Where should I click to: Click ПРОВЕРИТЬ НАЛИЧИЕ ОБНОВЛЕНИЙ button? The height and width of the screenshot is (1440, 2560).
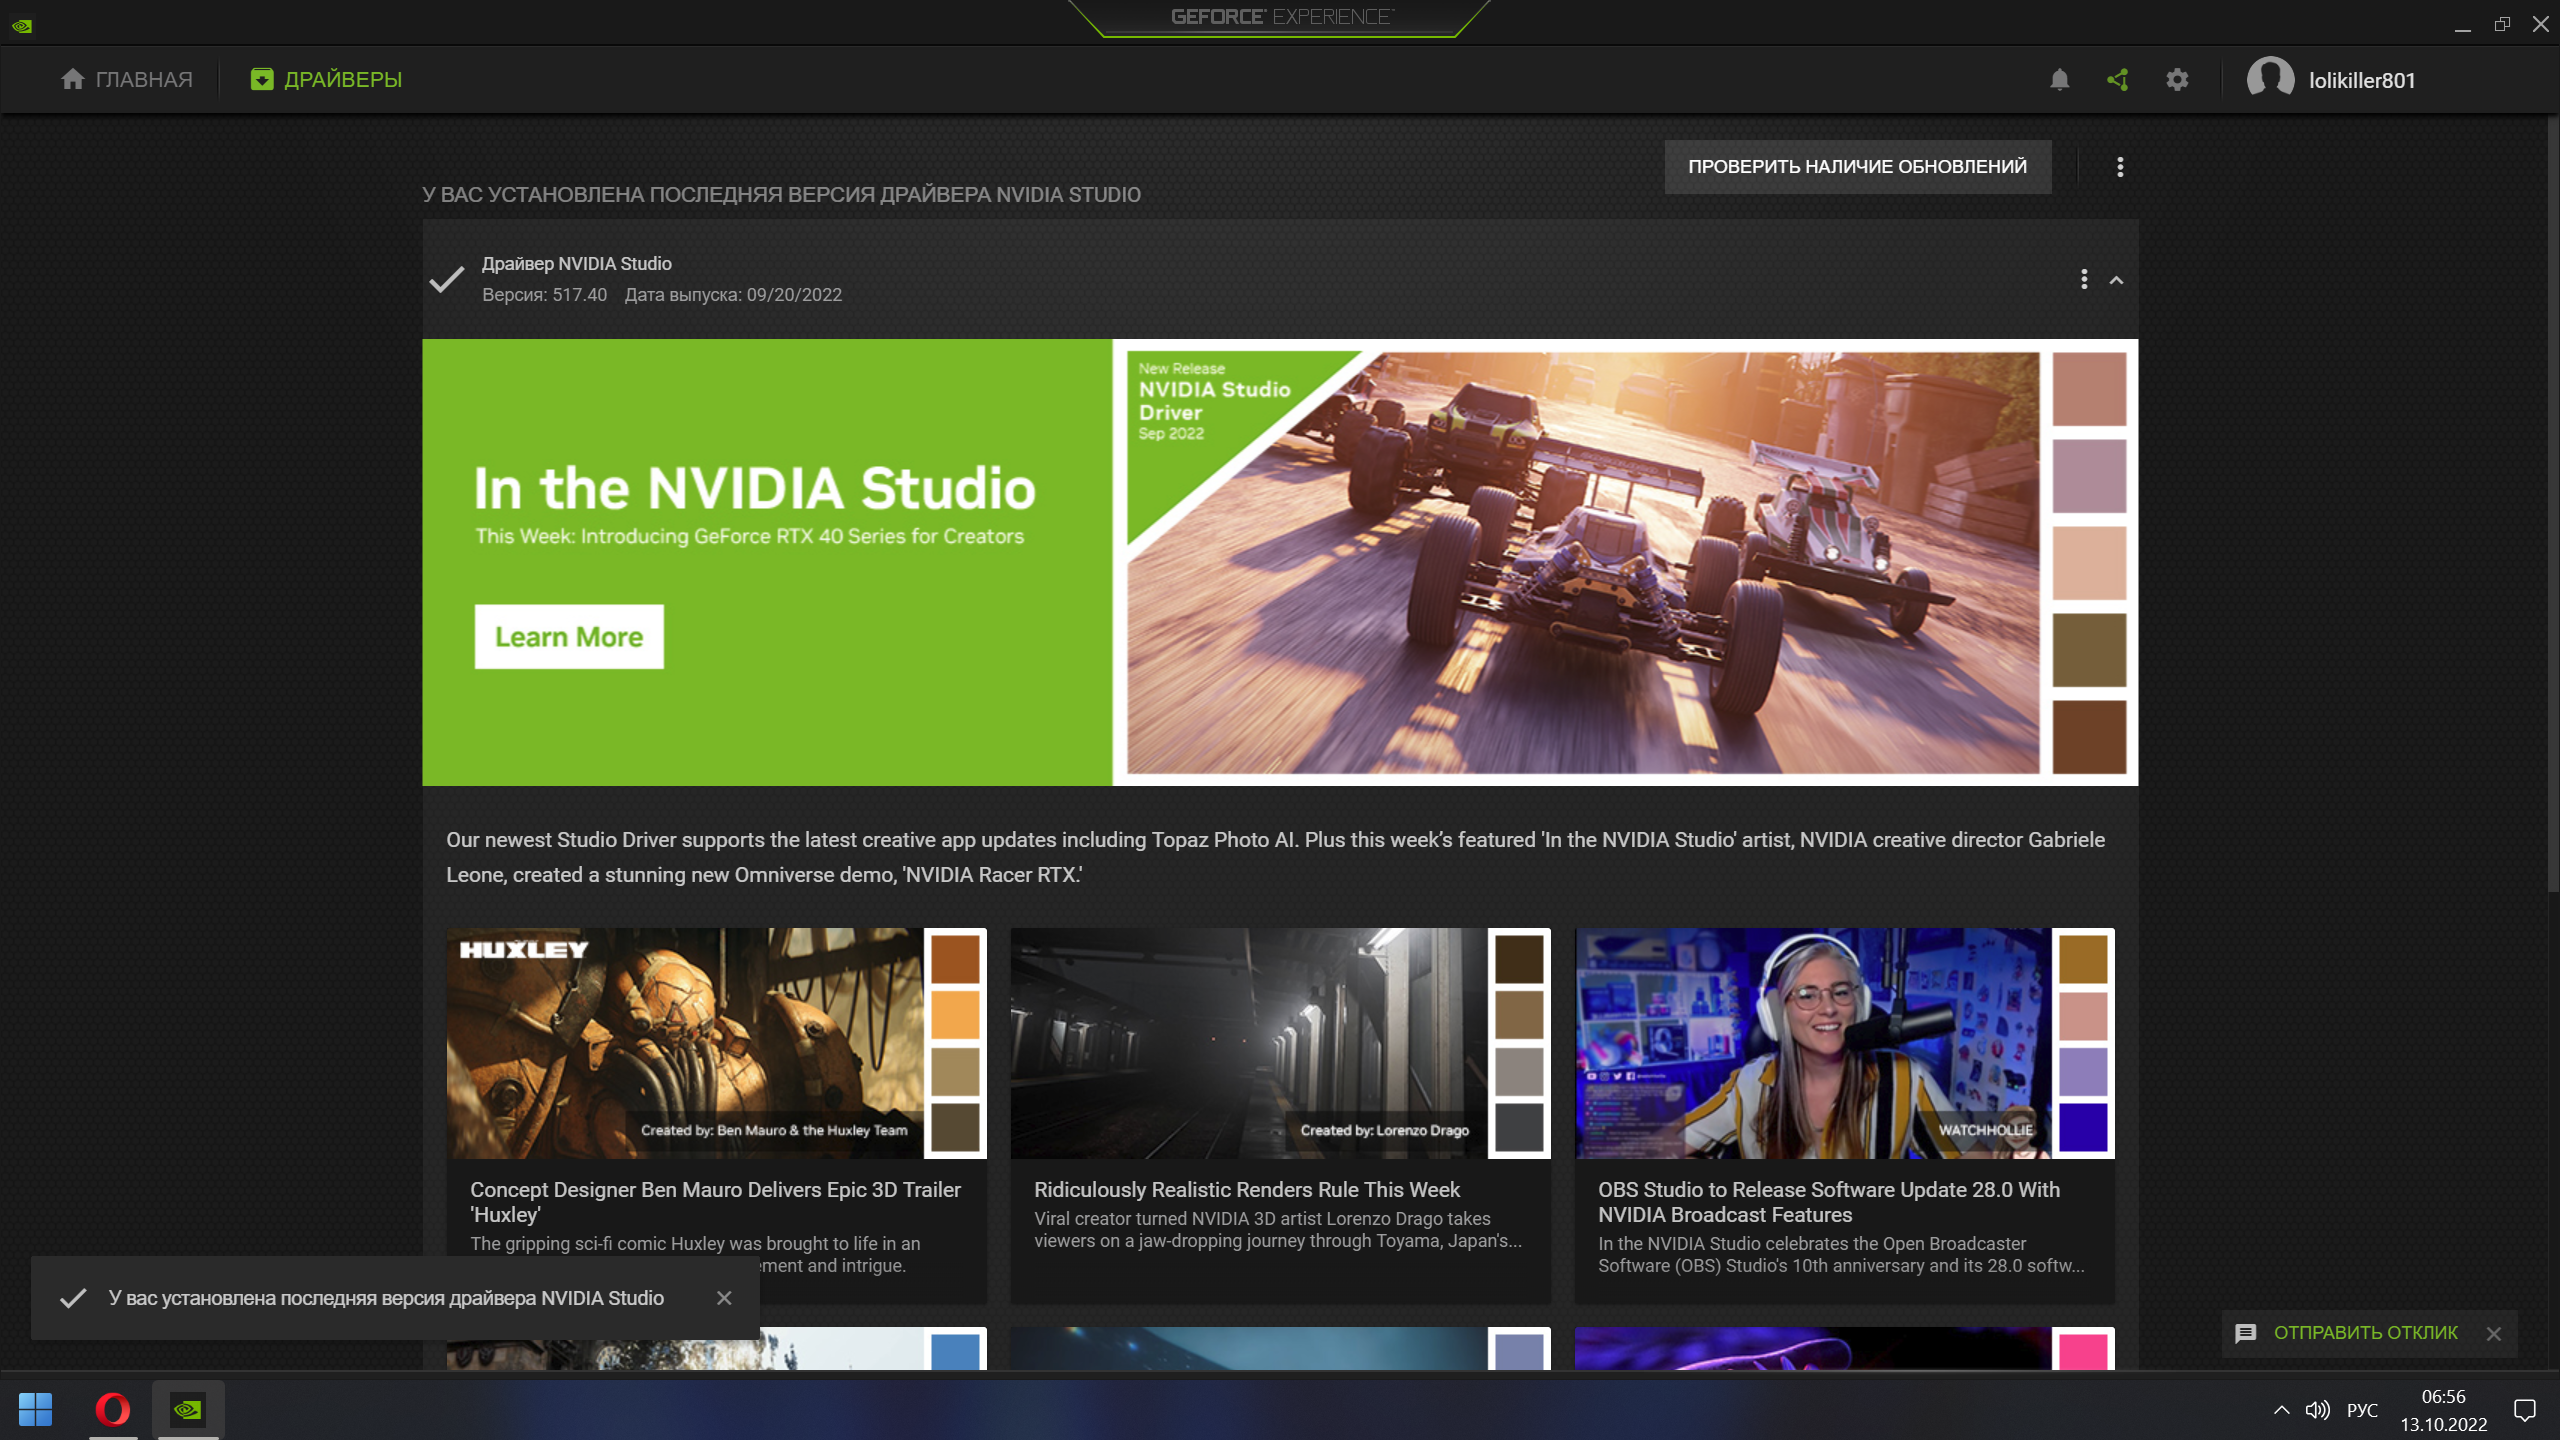click(x=1857, y=167)
